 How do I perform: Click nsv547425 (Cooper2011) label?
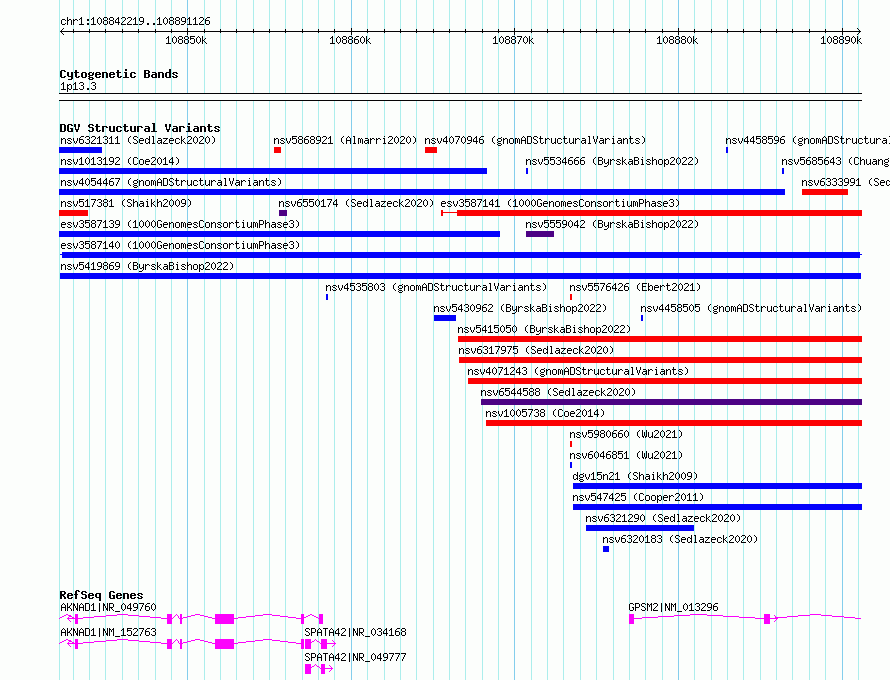pyautogui.click(x=638, y=497)
